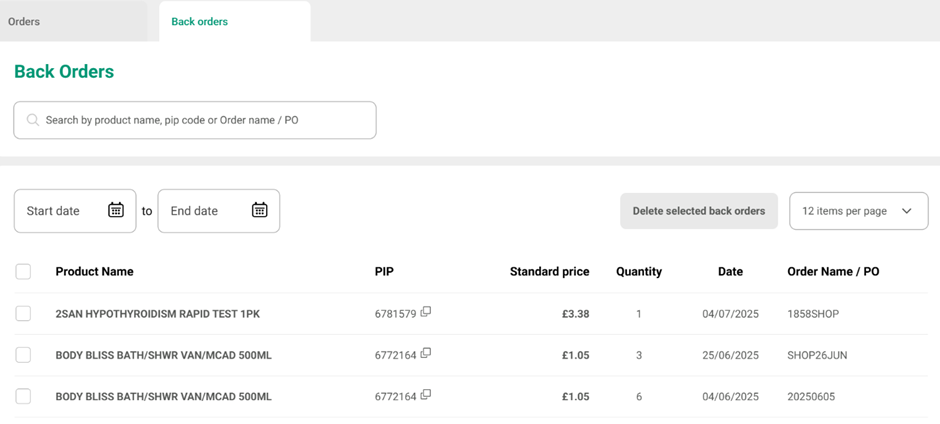
Task: Tick the select-all checkbox in table header
Action: [x=23, y=271]
